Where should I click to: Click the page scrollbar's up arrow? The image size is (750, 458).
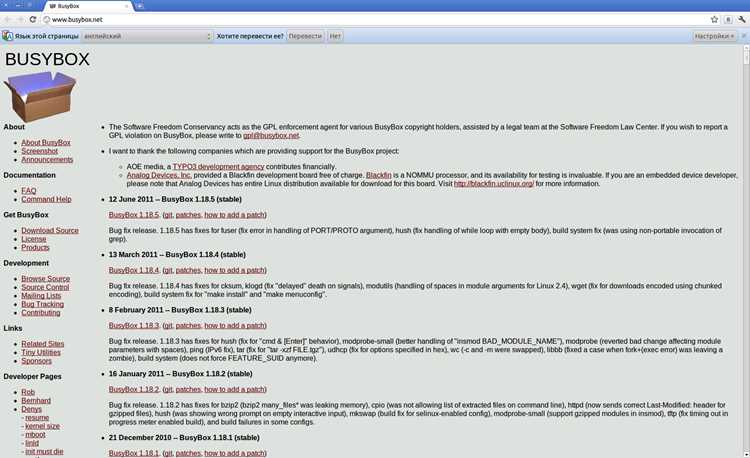746,47
